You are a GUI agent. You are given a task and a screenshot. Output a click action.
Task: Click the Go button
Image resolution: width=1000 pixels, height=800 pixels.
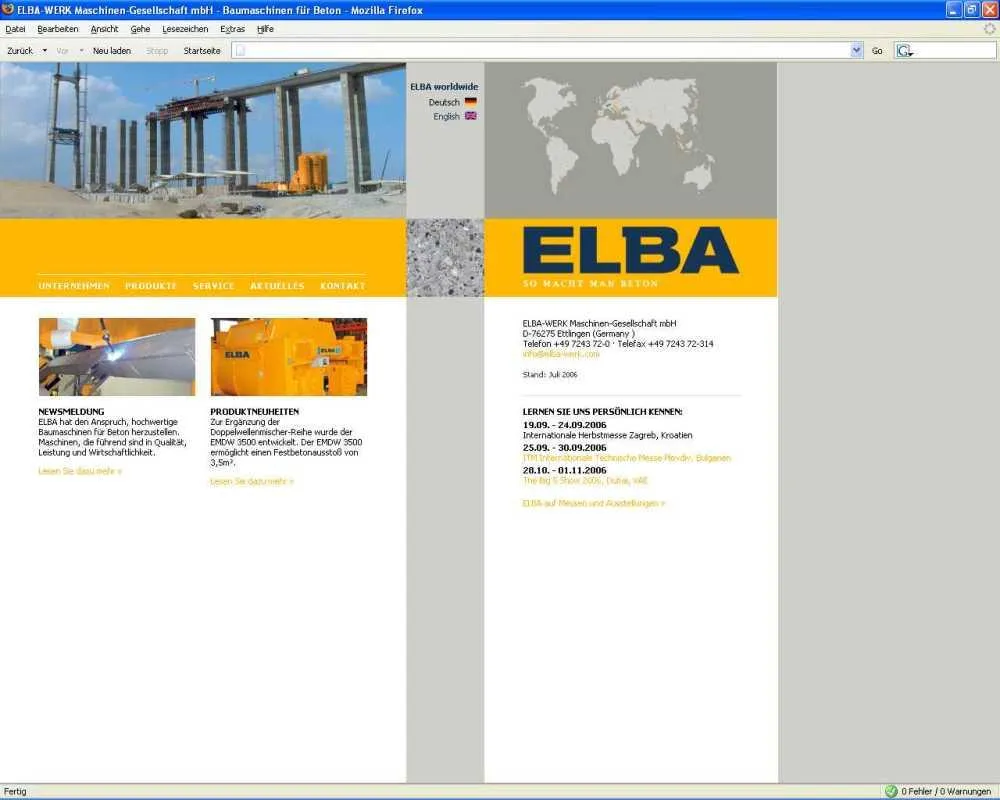[877, 50]
